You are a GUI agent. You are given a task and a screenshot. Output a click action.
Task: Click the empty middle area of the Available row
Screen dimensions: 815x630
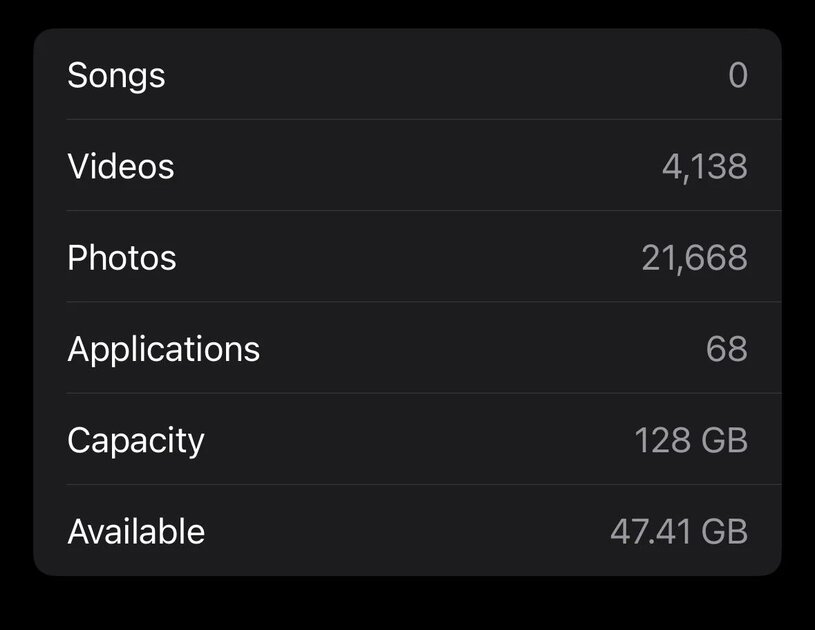[x=408, y=530]
